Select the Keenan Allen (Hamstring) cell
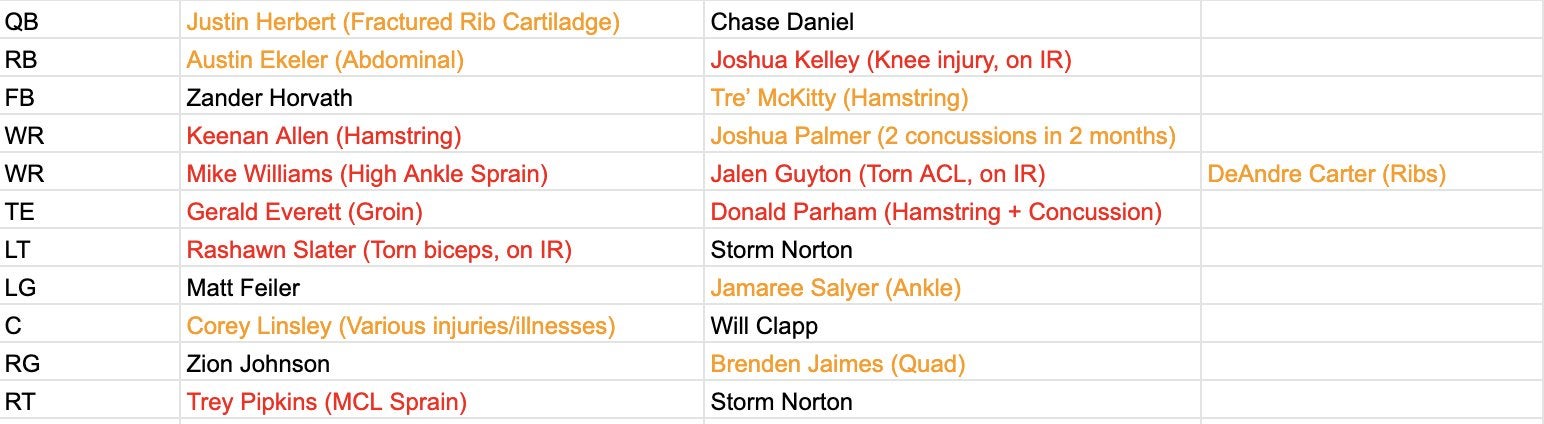 click(x=324, y=136)
